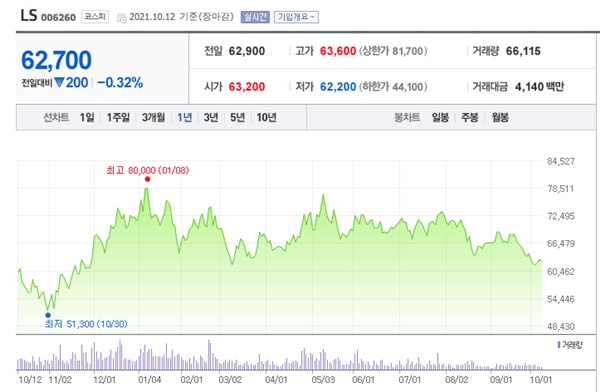This screenshot has height=392, width=600.
Task: Select the 10년 line chart period
Action: 266,117
